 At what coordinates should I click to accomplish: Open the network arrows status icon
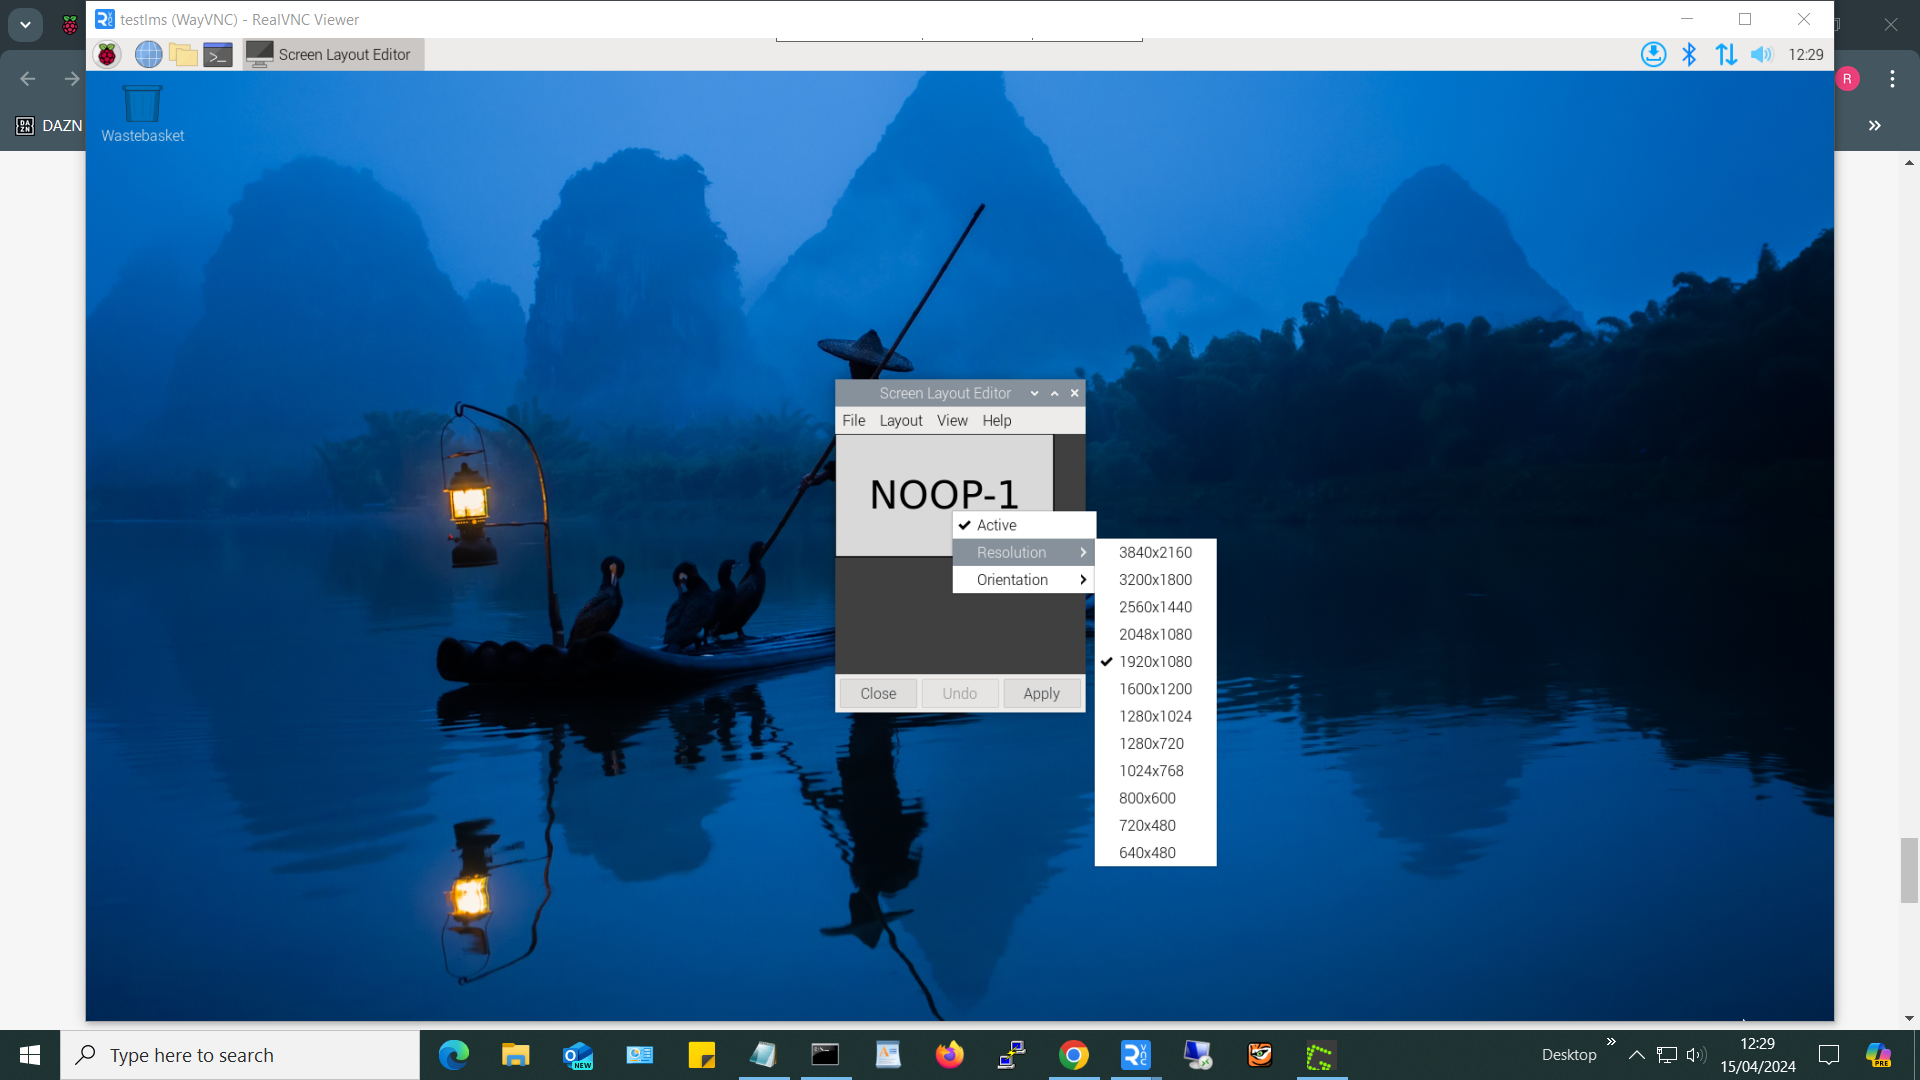click(x=1725, y=54)
